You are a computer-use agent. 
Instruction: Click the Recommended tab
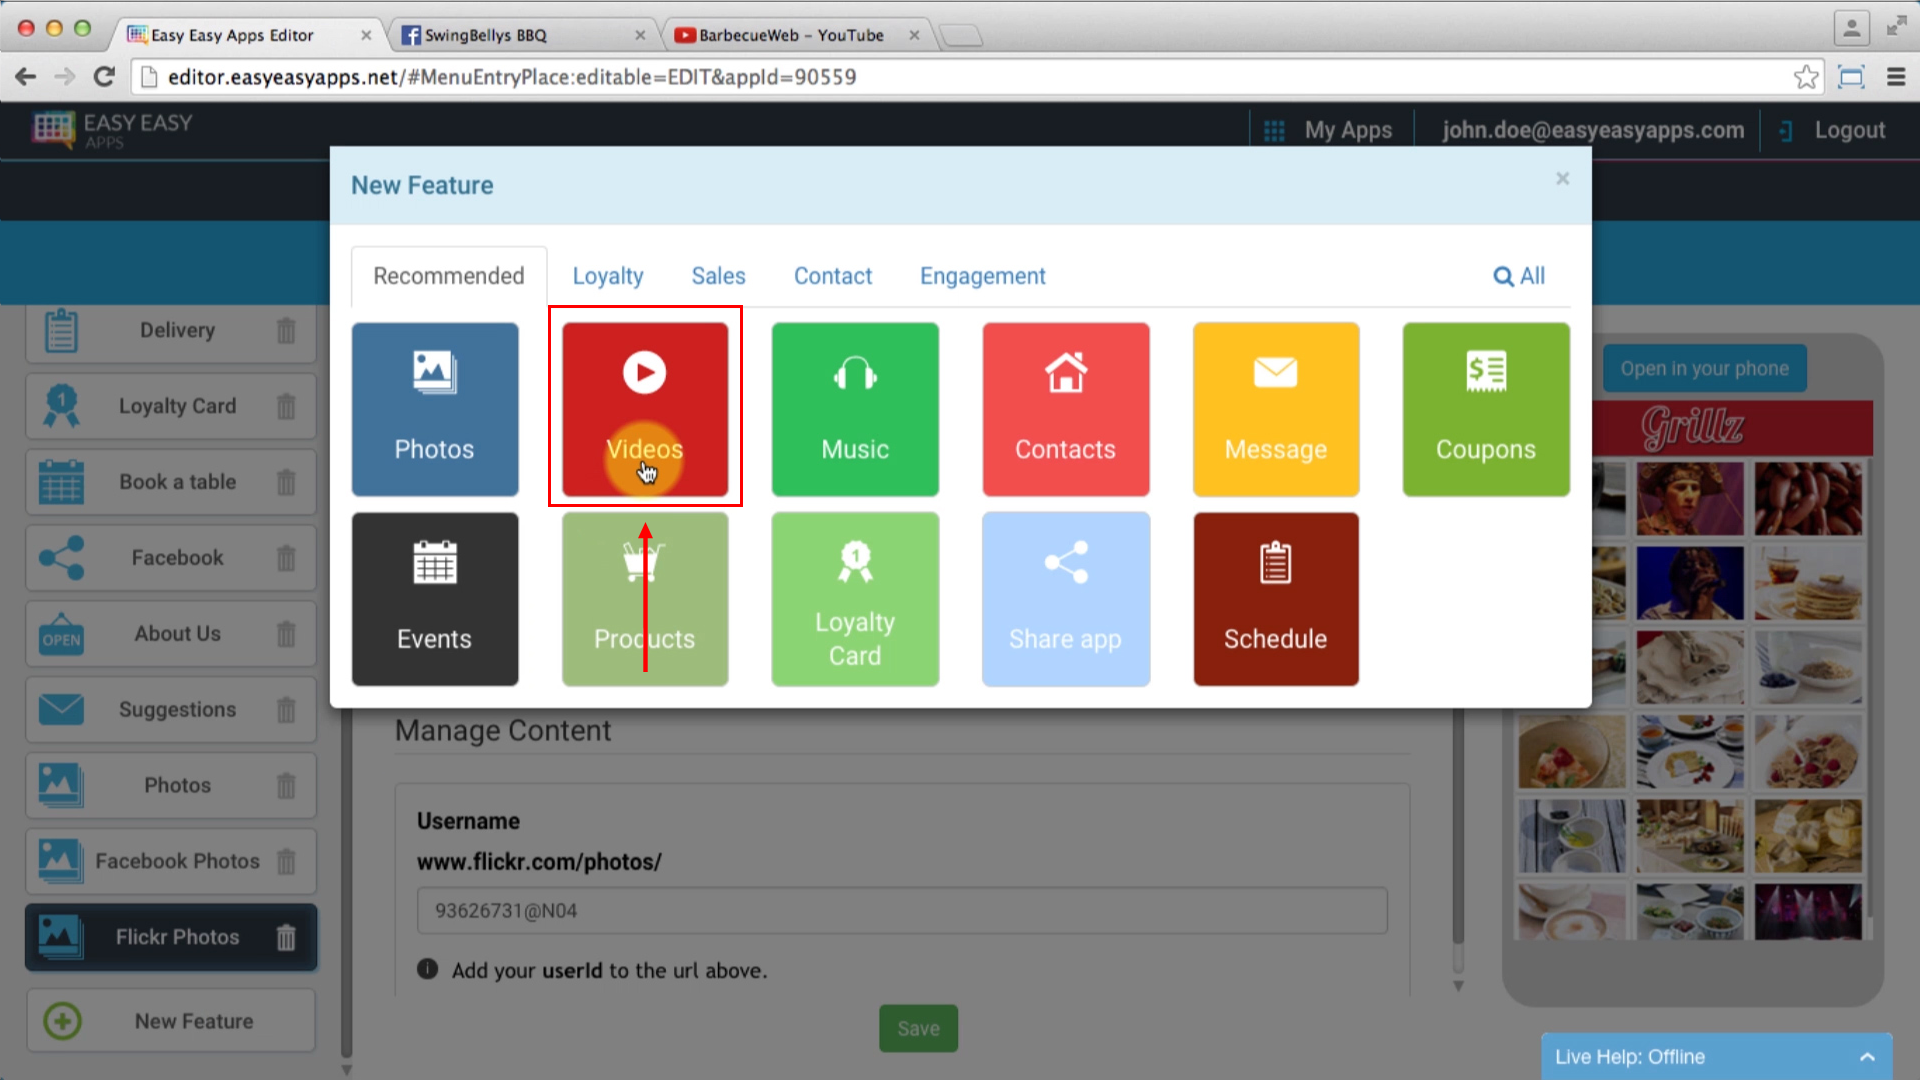448,276
